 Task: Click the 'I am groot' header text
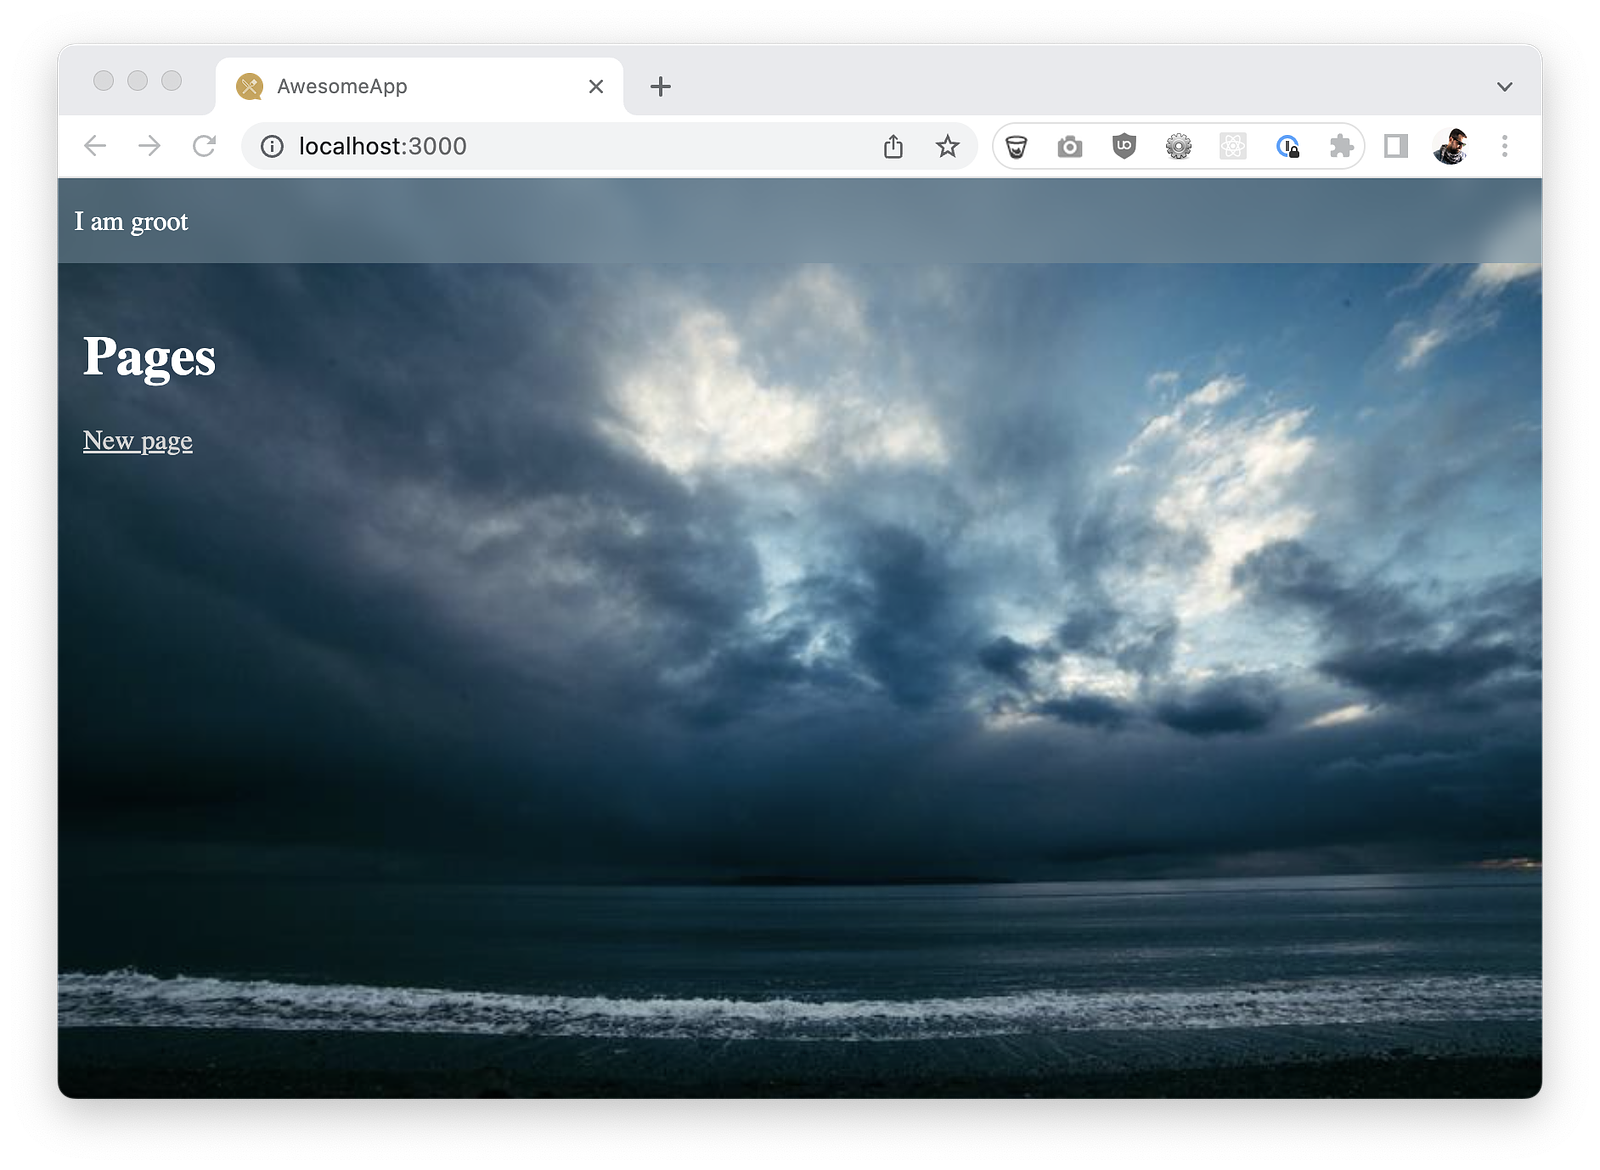131,221
